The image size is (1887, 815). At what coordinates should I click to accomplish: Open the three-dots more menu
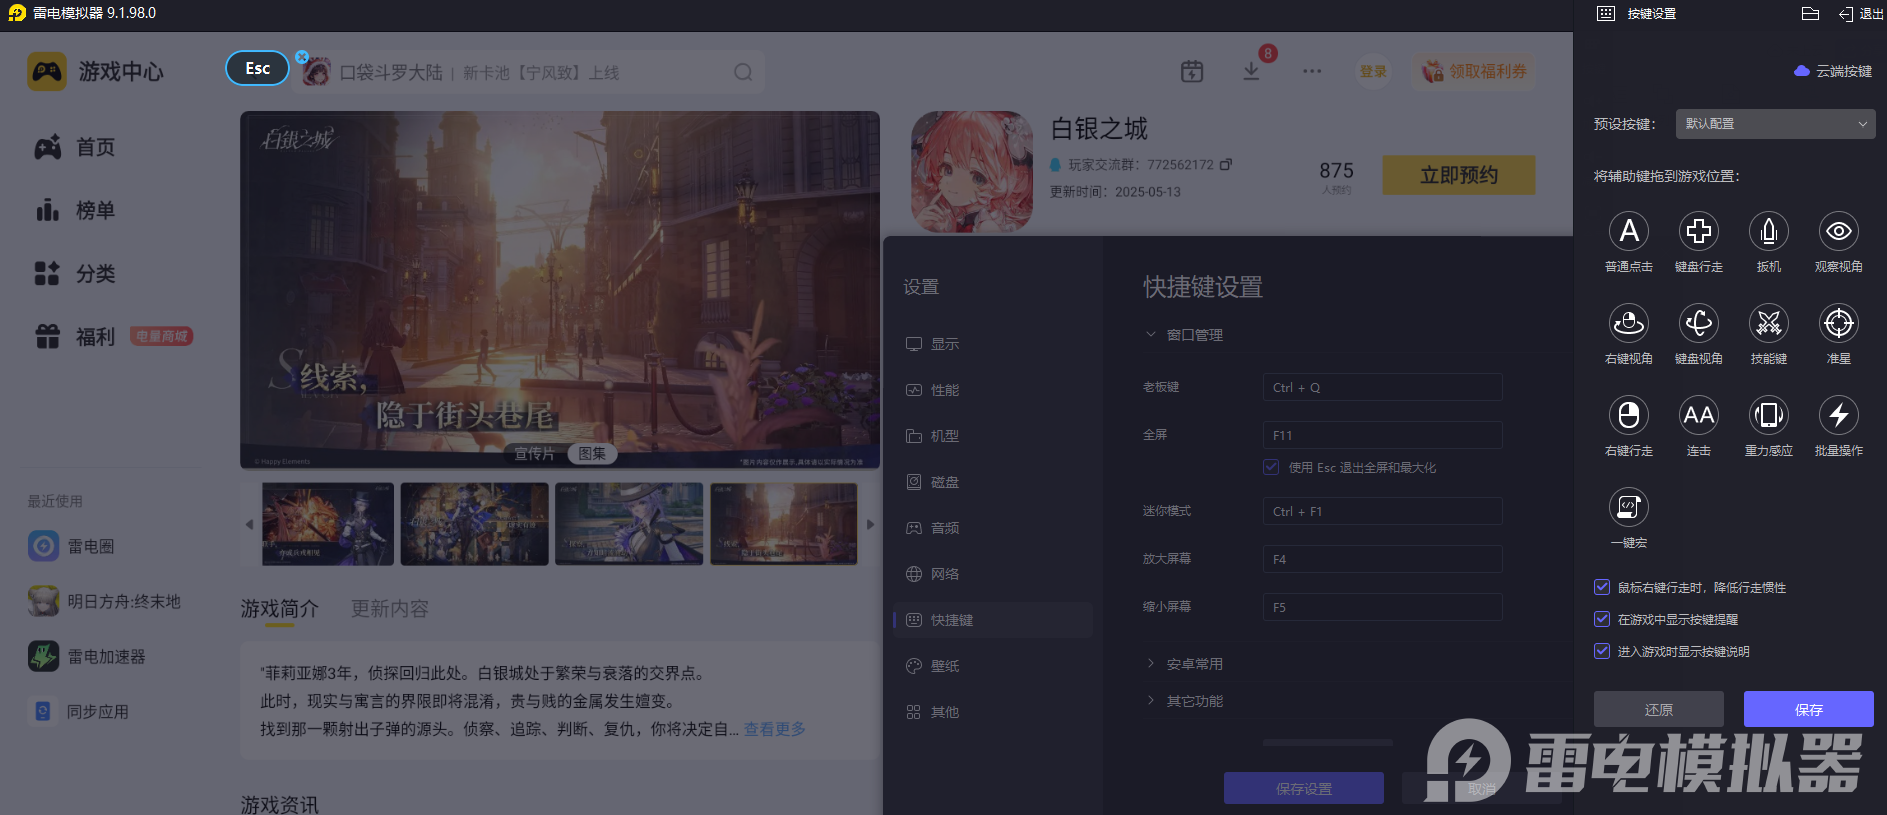pyautogui.click(x=1312, y=71)
